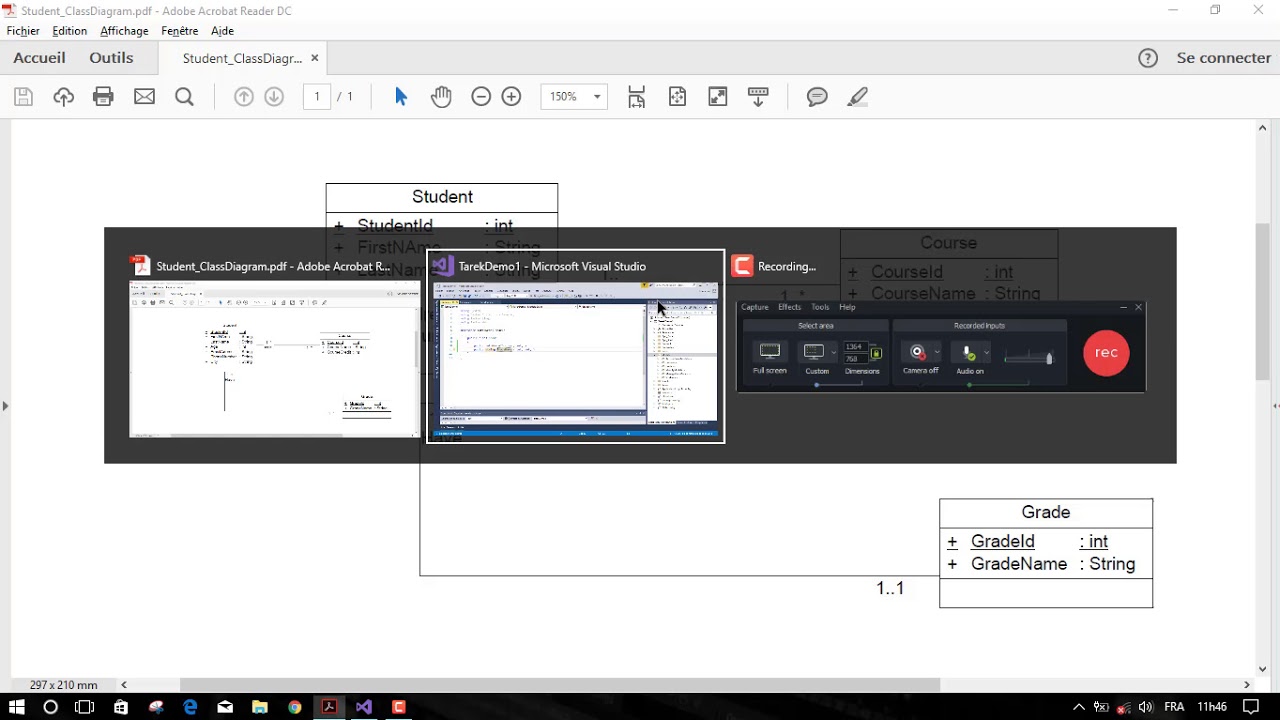Click the scroll down arrow

[x=1263, y=670]
